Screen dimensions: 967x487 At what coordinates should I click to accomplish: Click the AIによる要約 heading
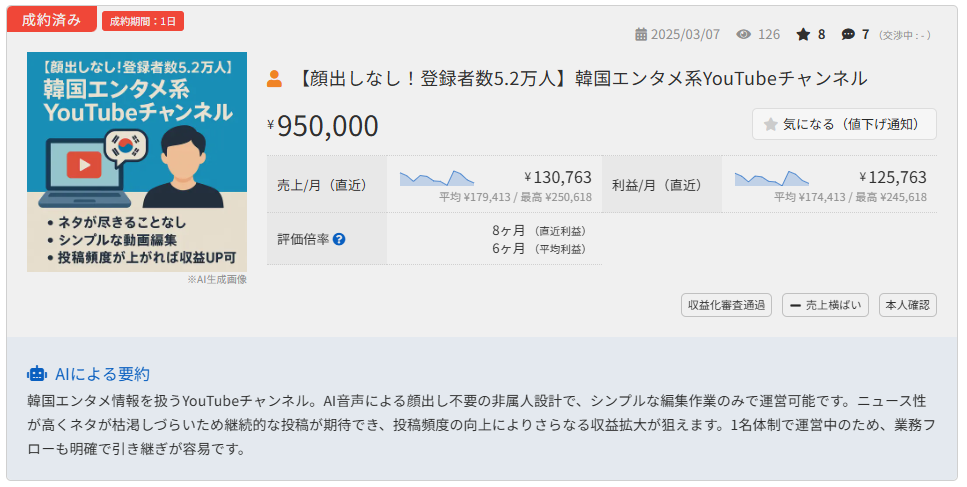(102, 374)
